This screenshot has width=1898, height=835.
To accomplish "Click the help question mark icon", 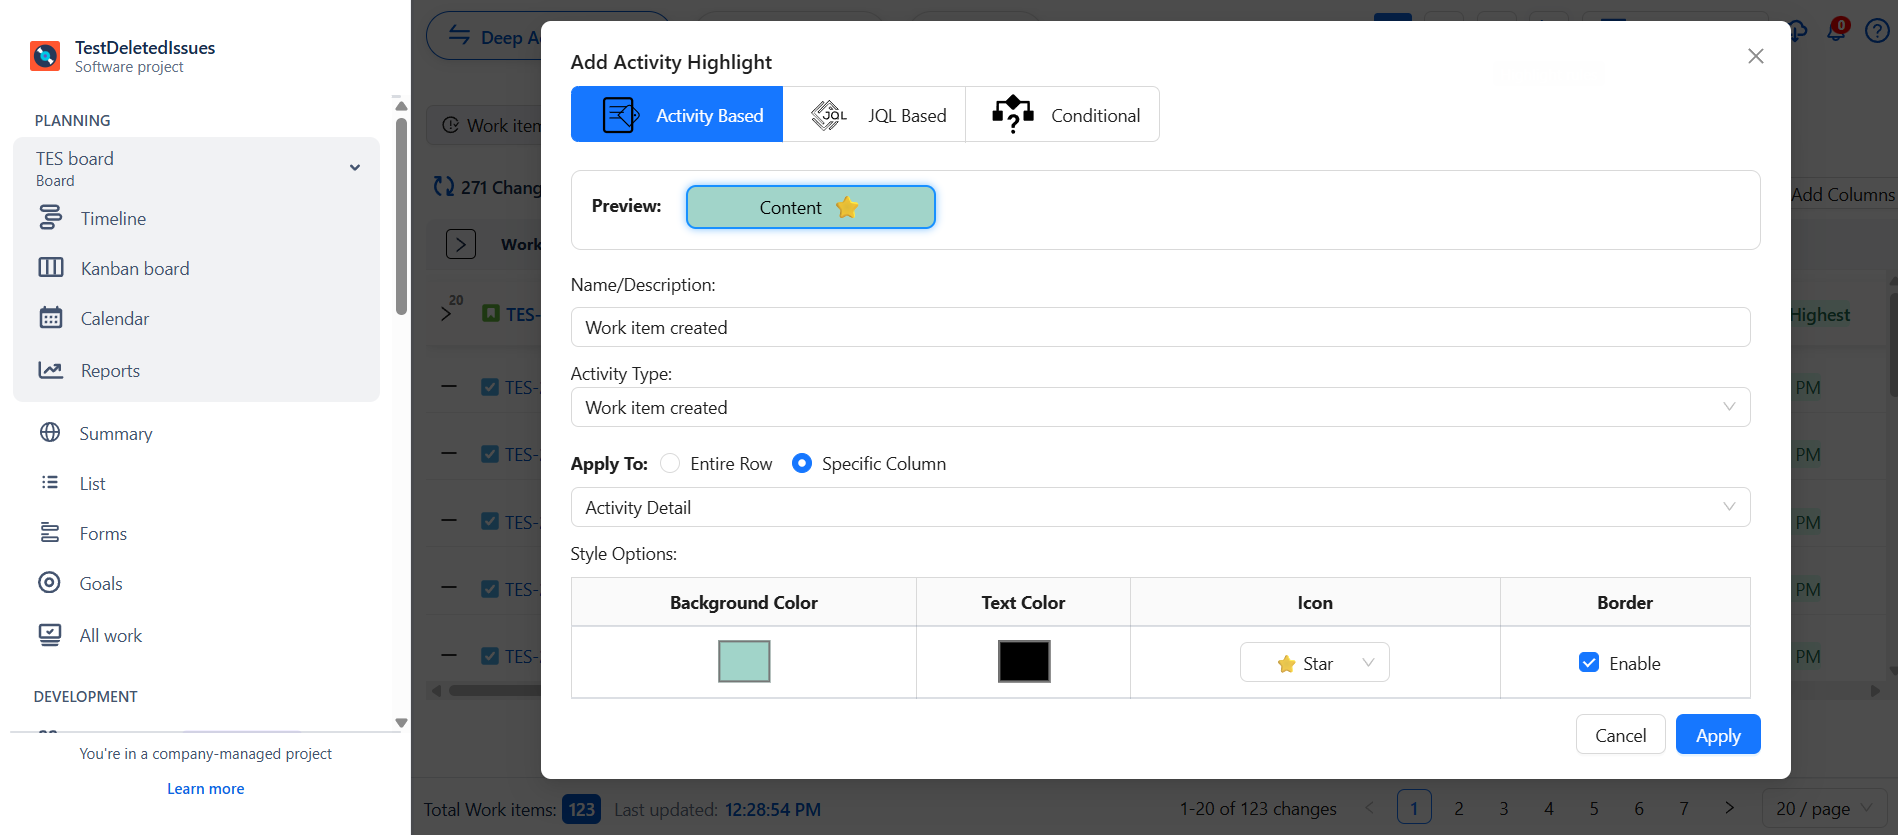I will (1876, 31).
